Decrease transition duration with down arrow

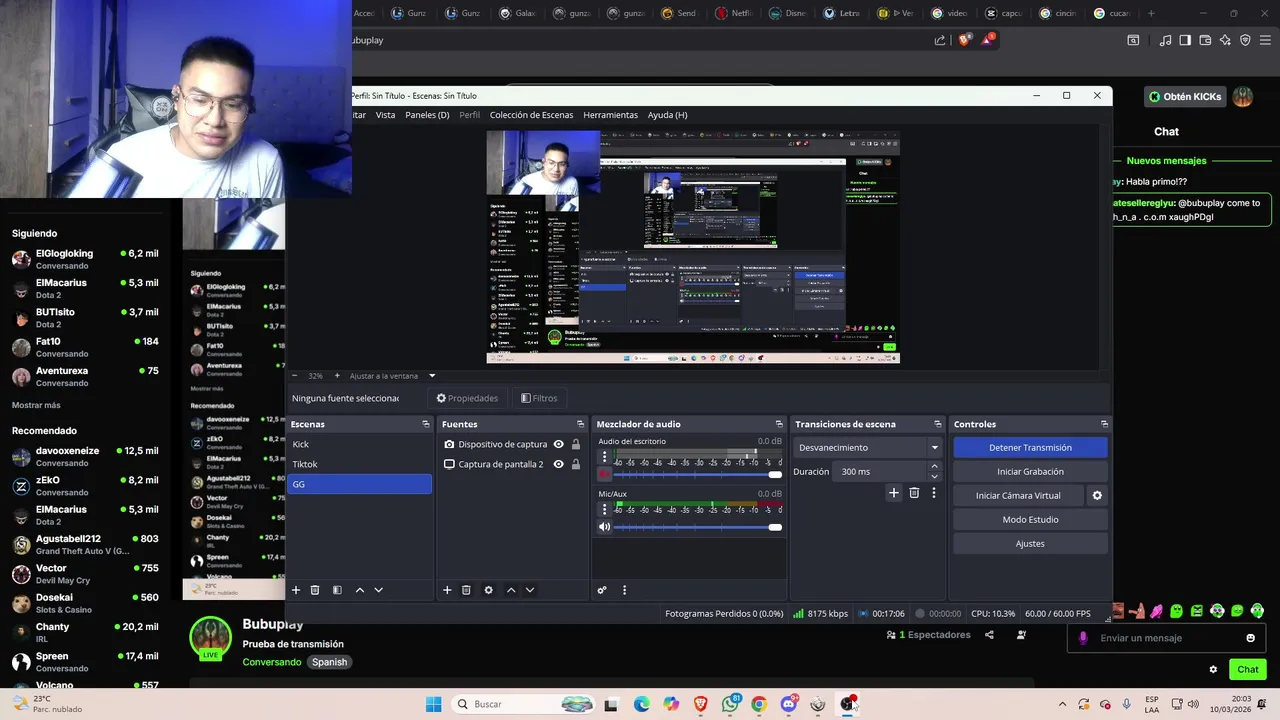[935, 477]
